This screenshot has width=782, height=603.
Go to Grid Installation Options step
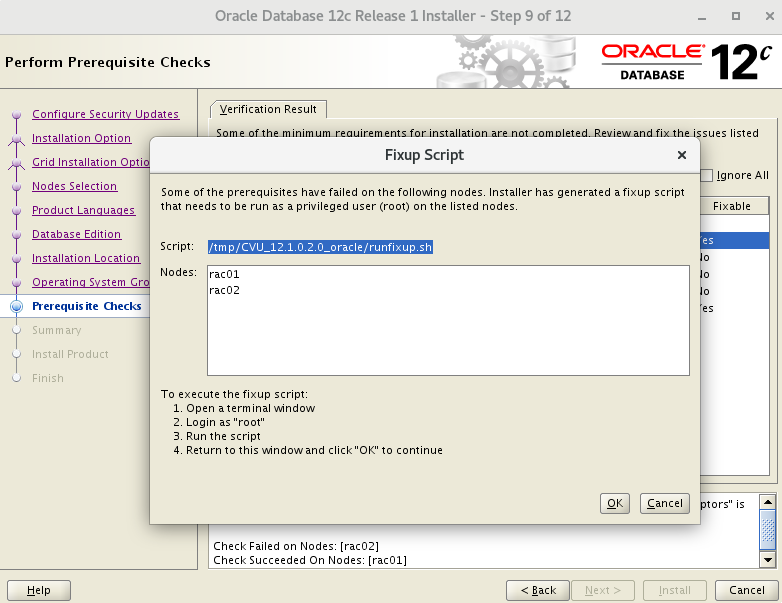[90, 162]
